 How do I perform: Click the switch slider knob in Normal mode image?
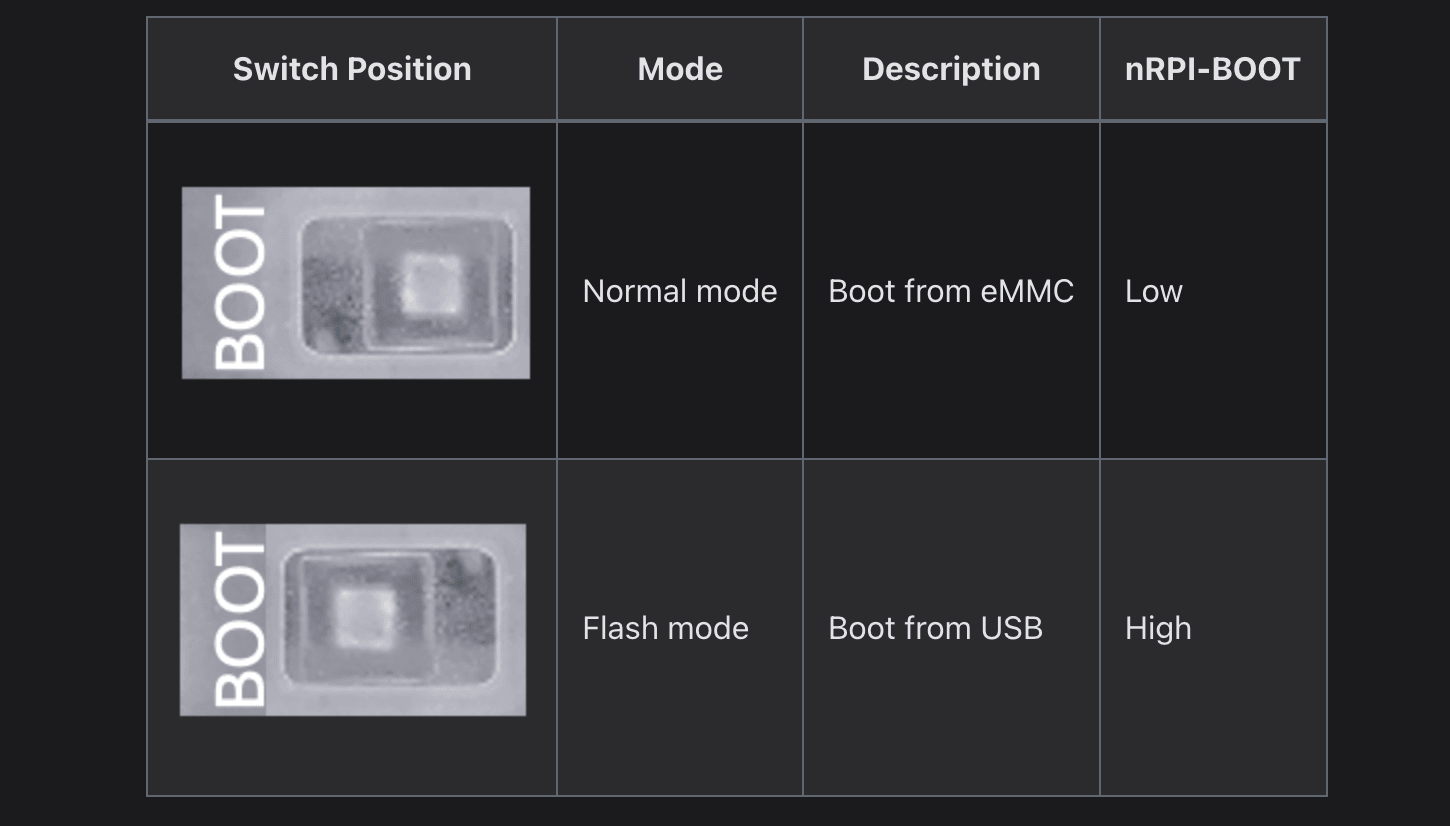[432, 284]
